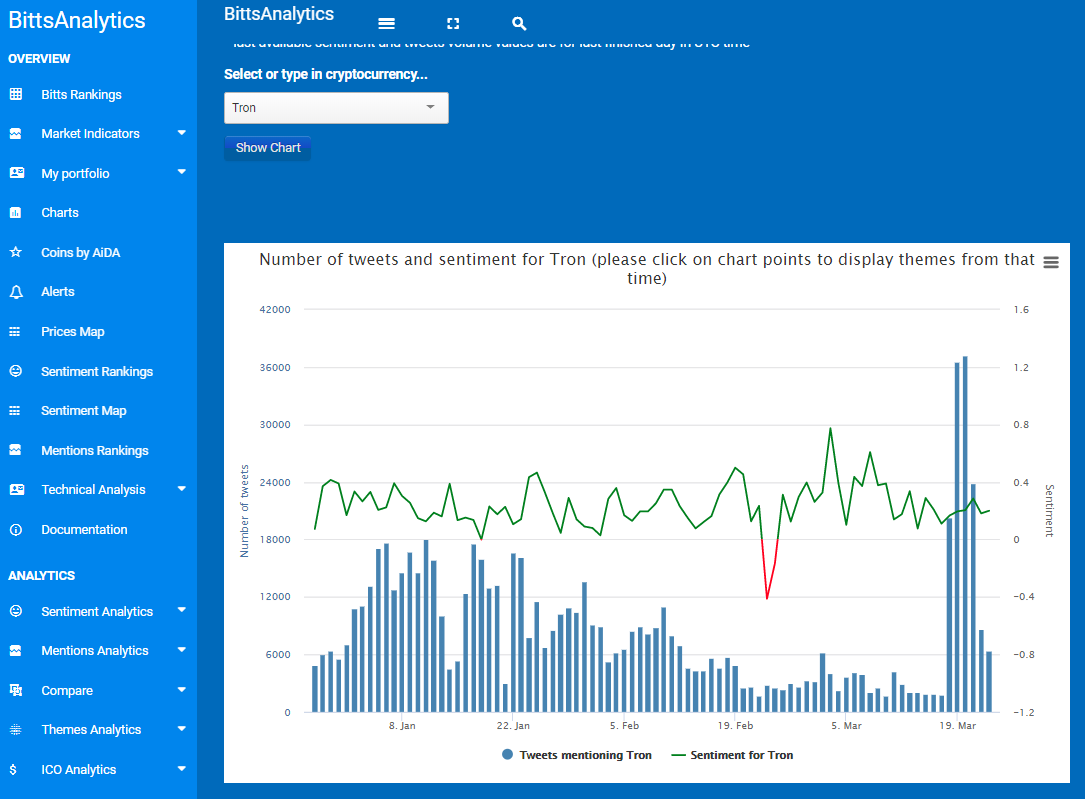Click the highest green sentiment peak

click(x=830, y=428)
